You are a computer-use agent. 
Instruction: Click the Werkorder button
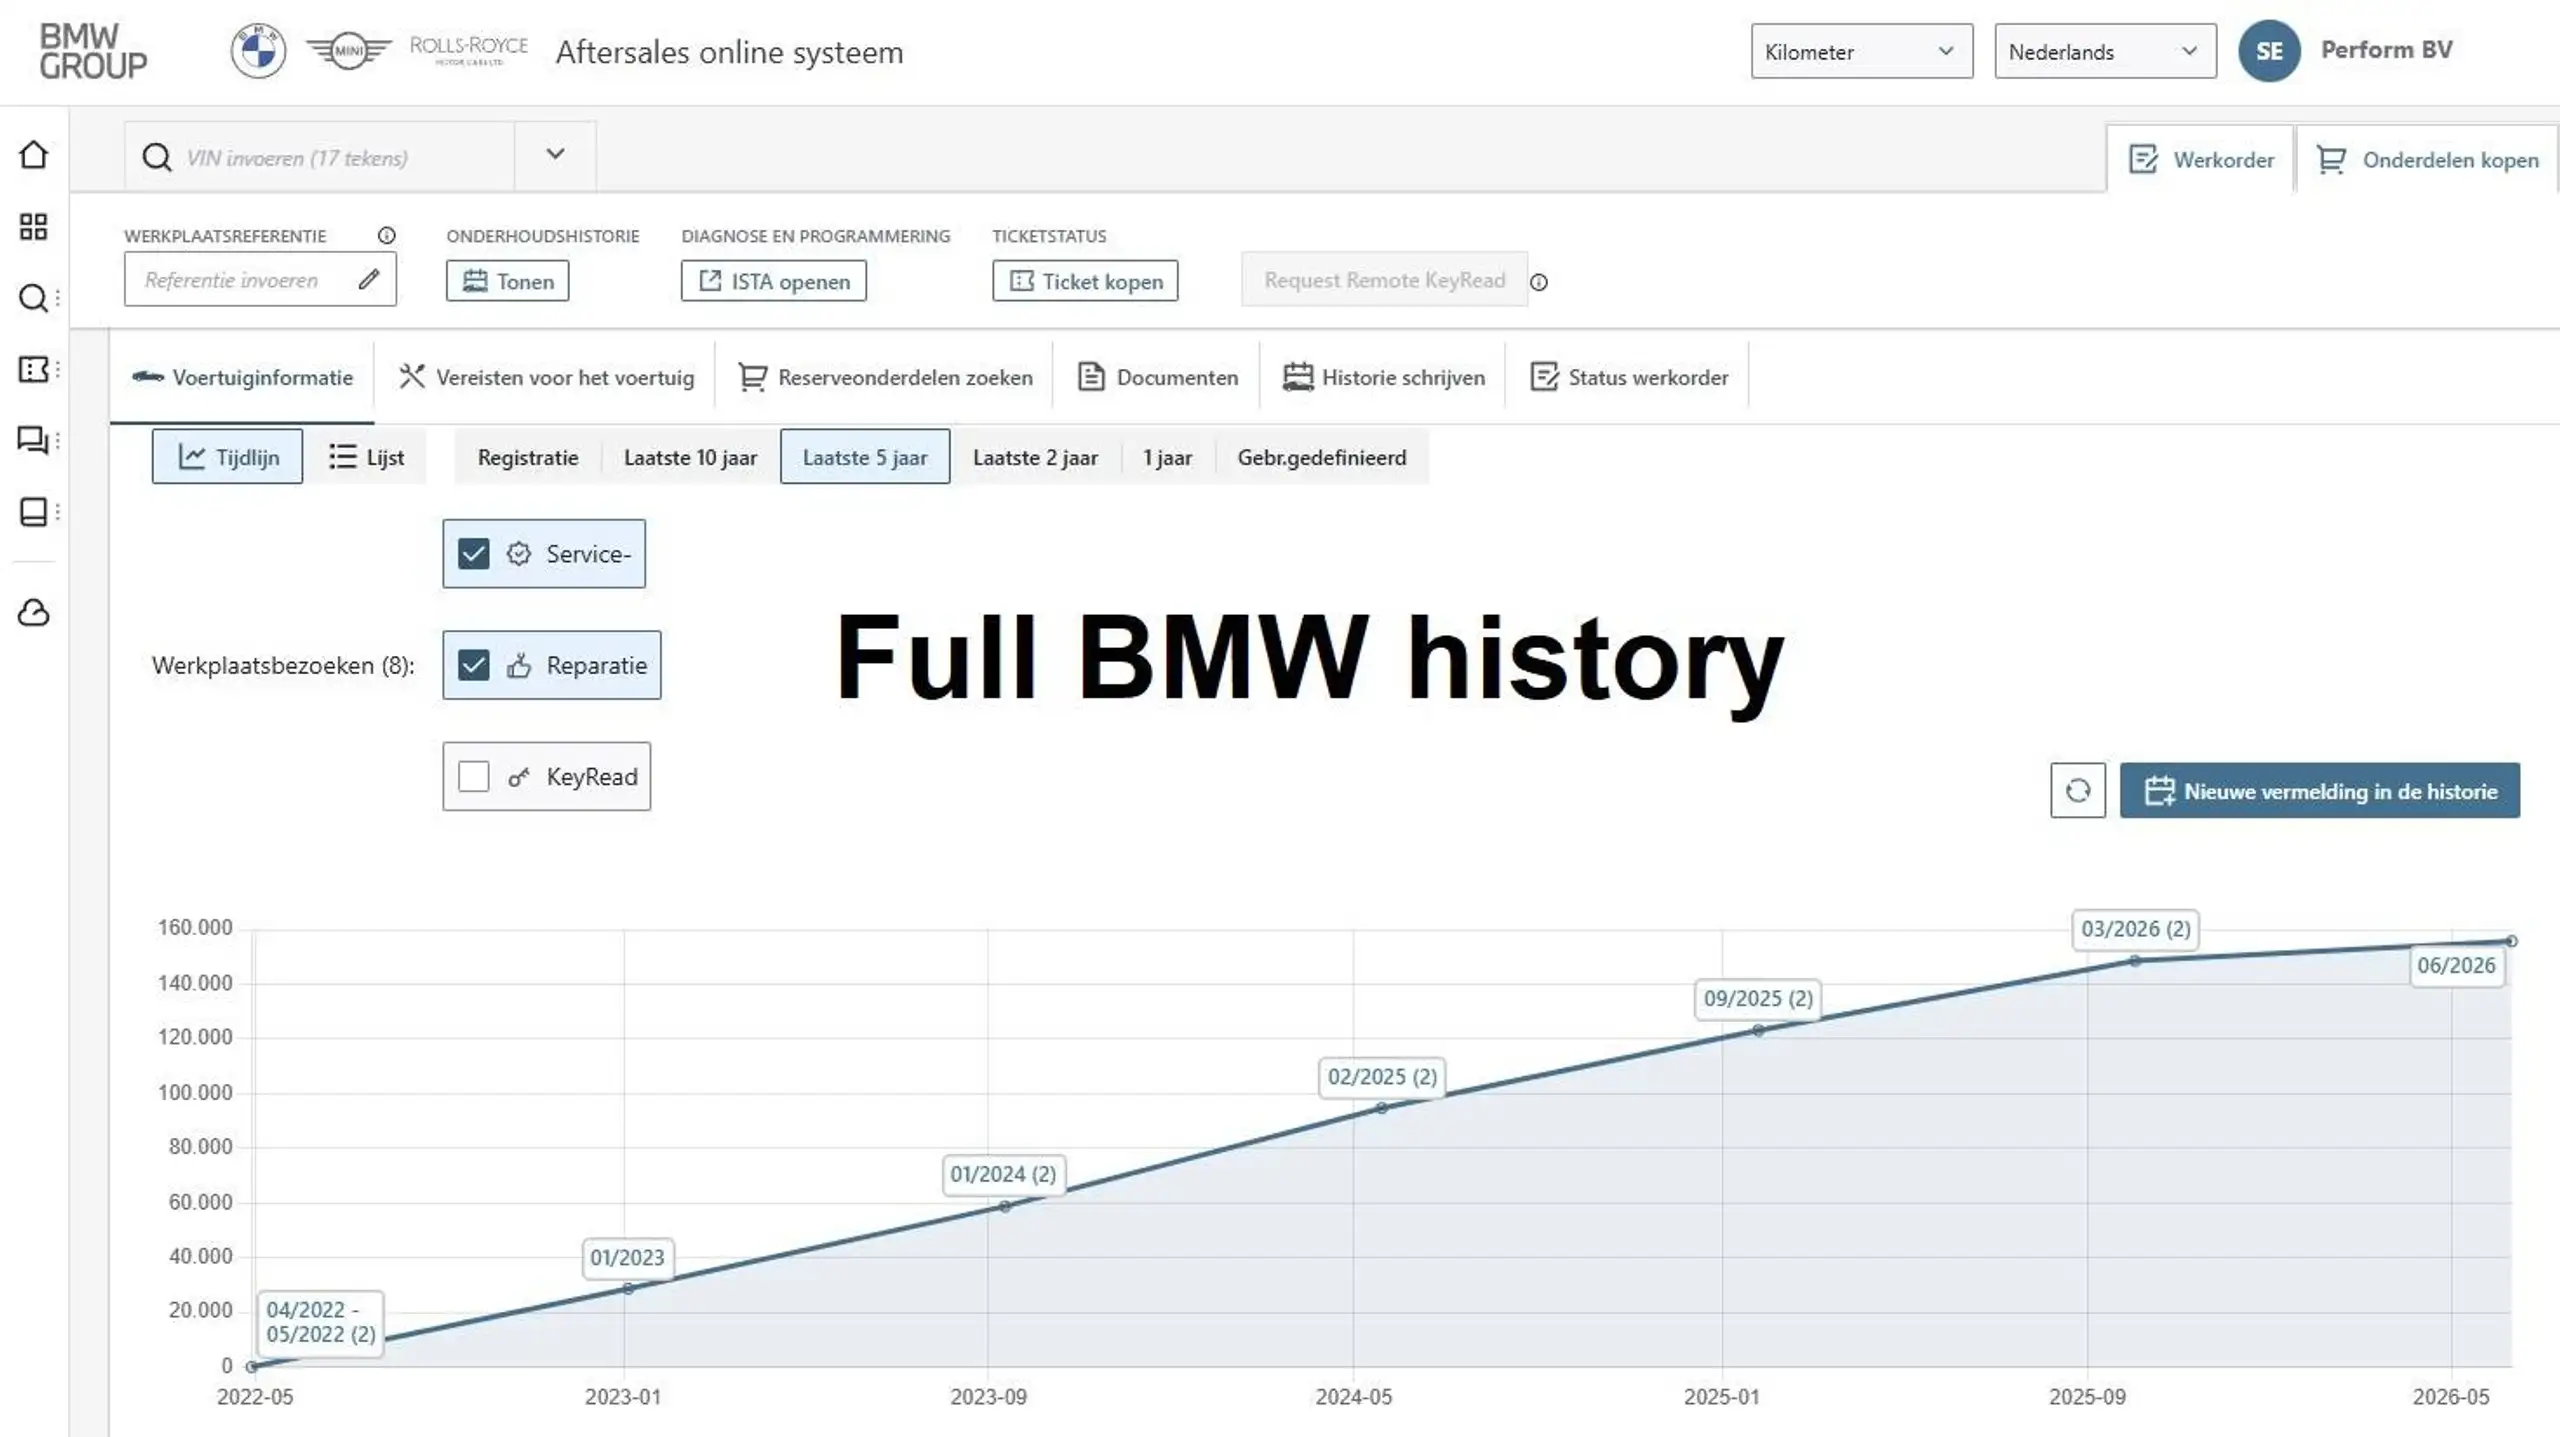click(2200, 160)
